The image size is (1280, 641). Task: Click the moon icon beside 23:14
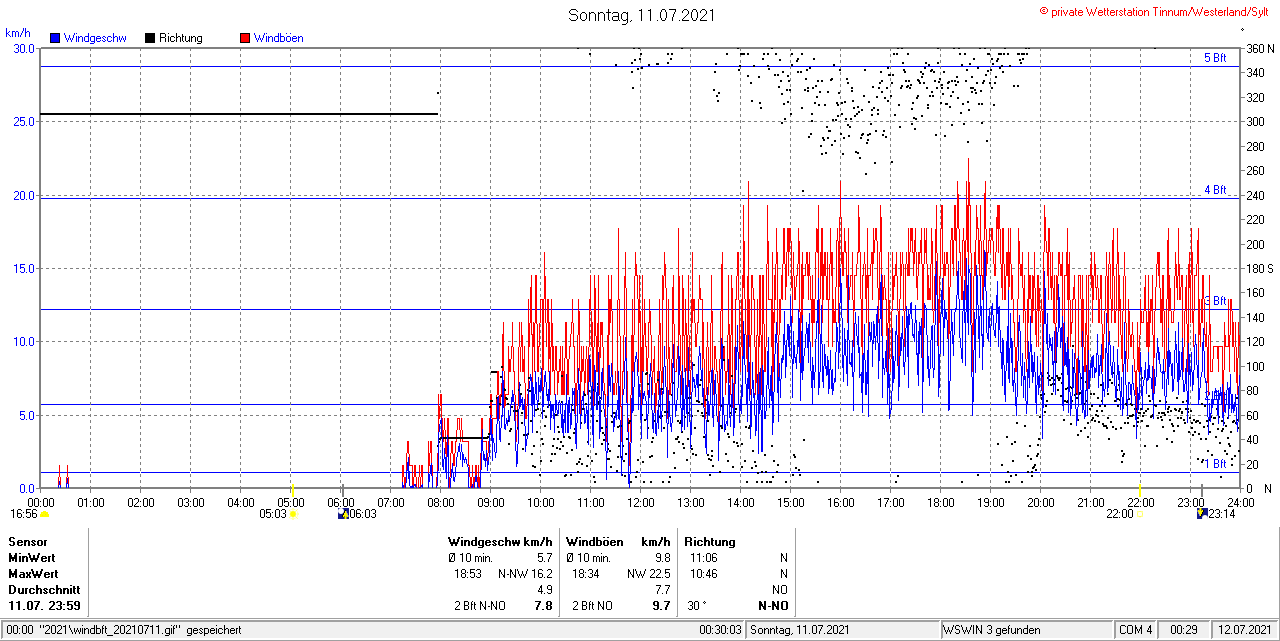click(x=1203, y=514)
